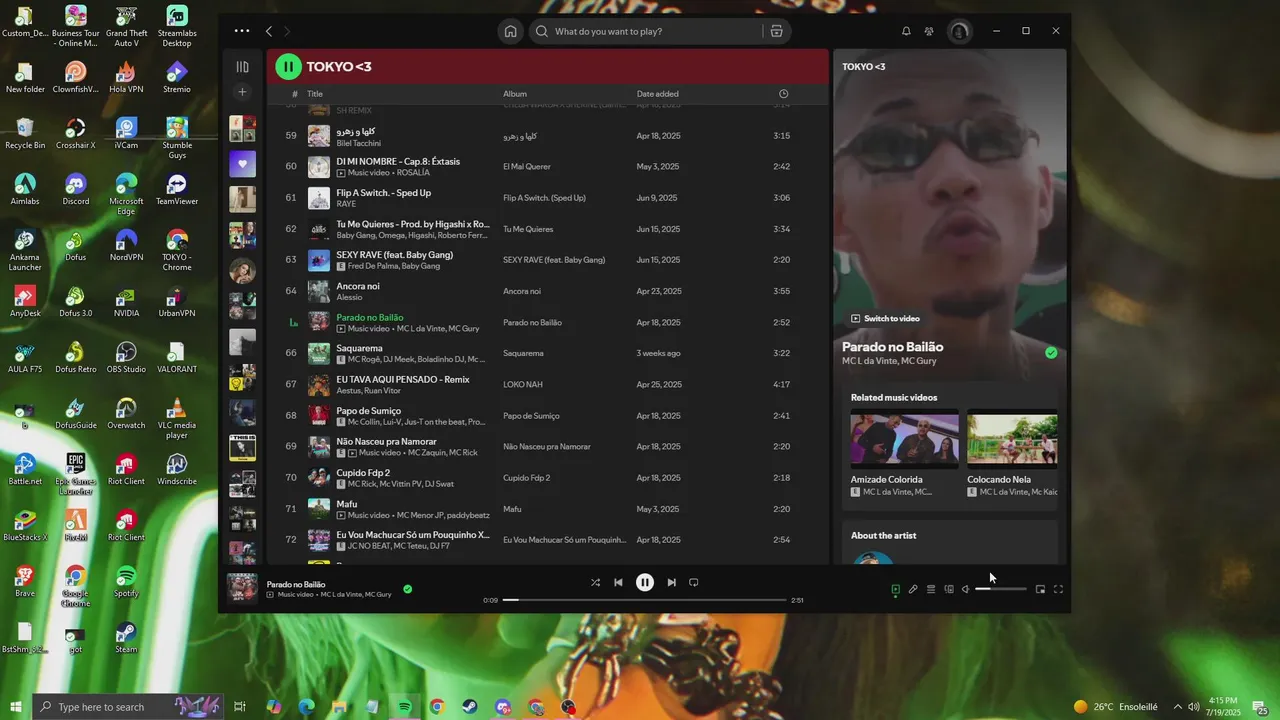Open the play queue

pos(931,589)
